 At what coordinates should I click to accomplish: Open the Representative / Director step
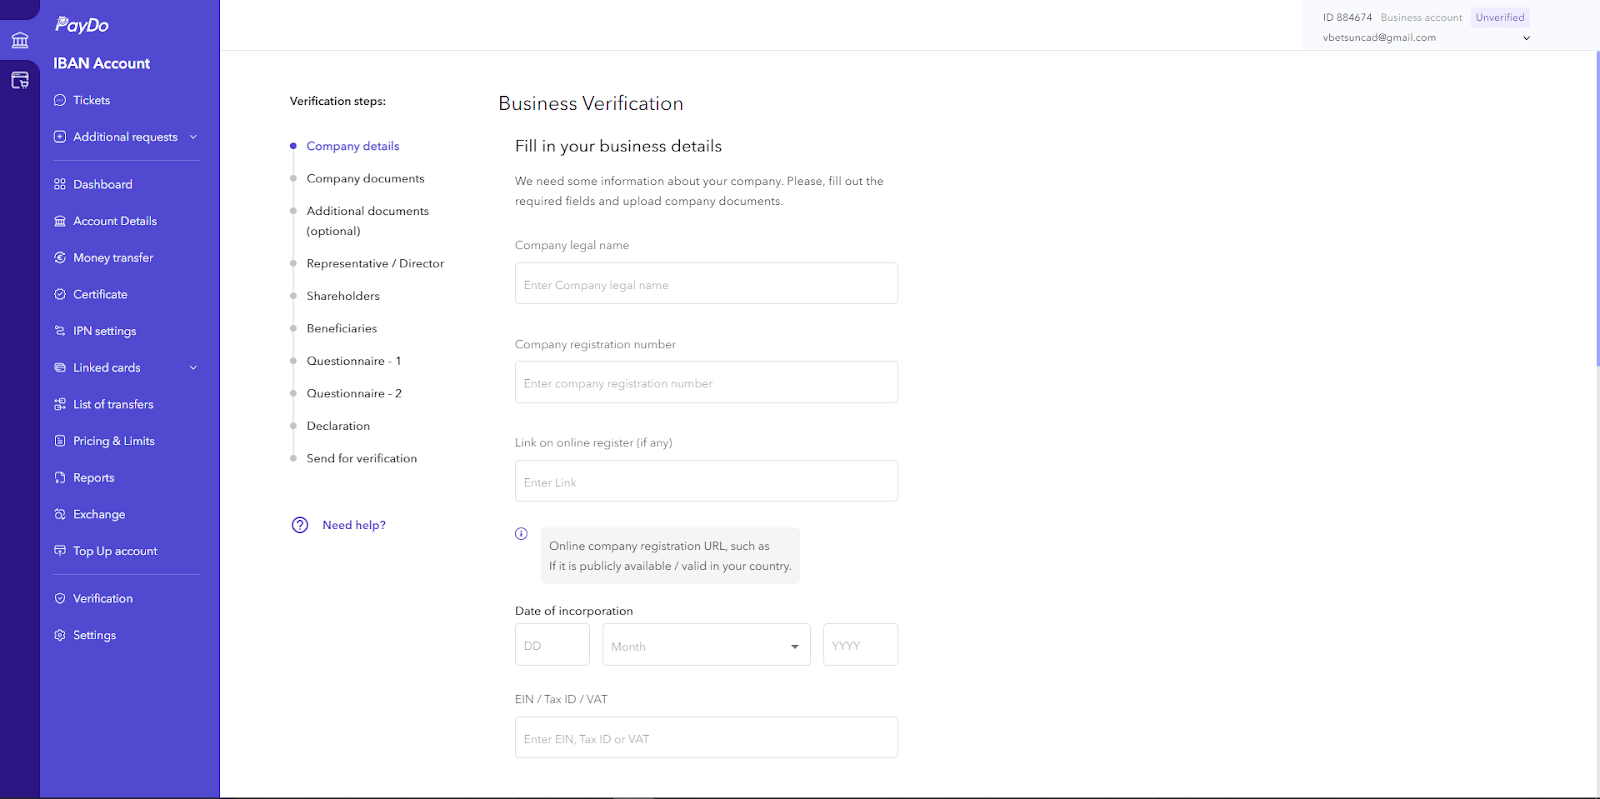click(x=375, y=264)
